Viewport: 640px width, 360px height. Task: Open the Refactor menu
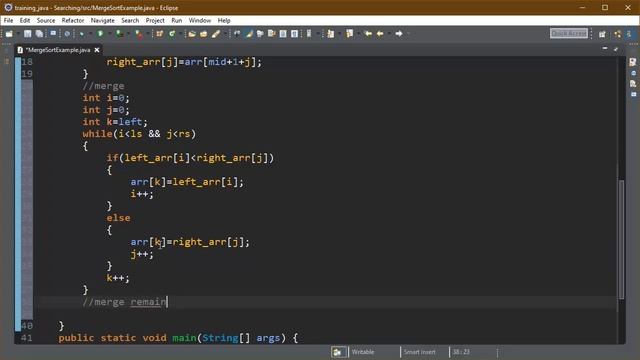[73, 20]
